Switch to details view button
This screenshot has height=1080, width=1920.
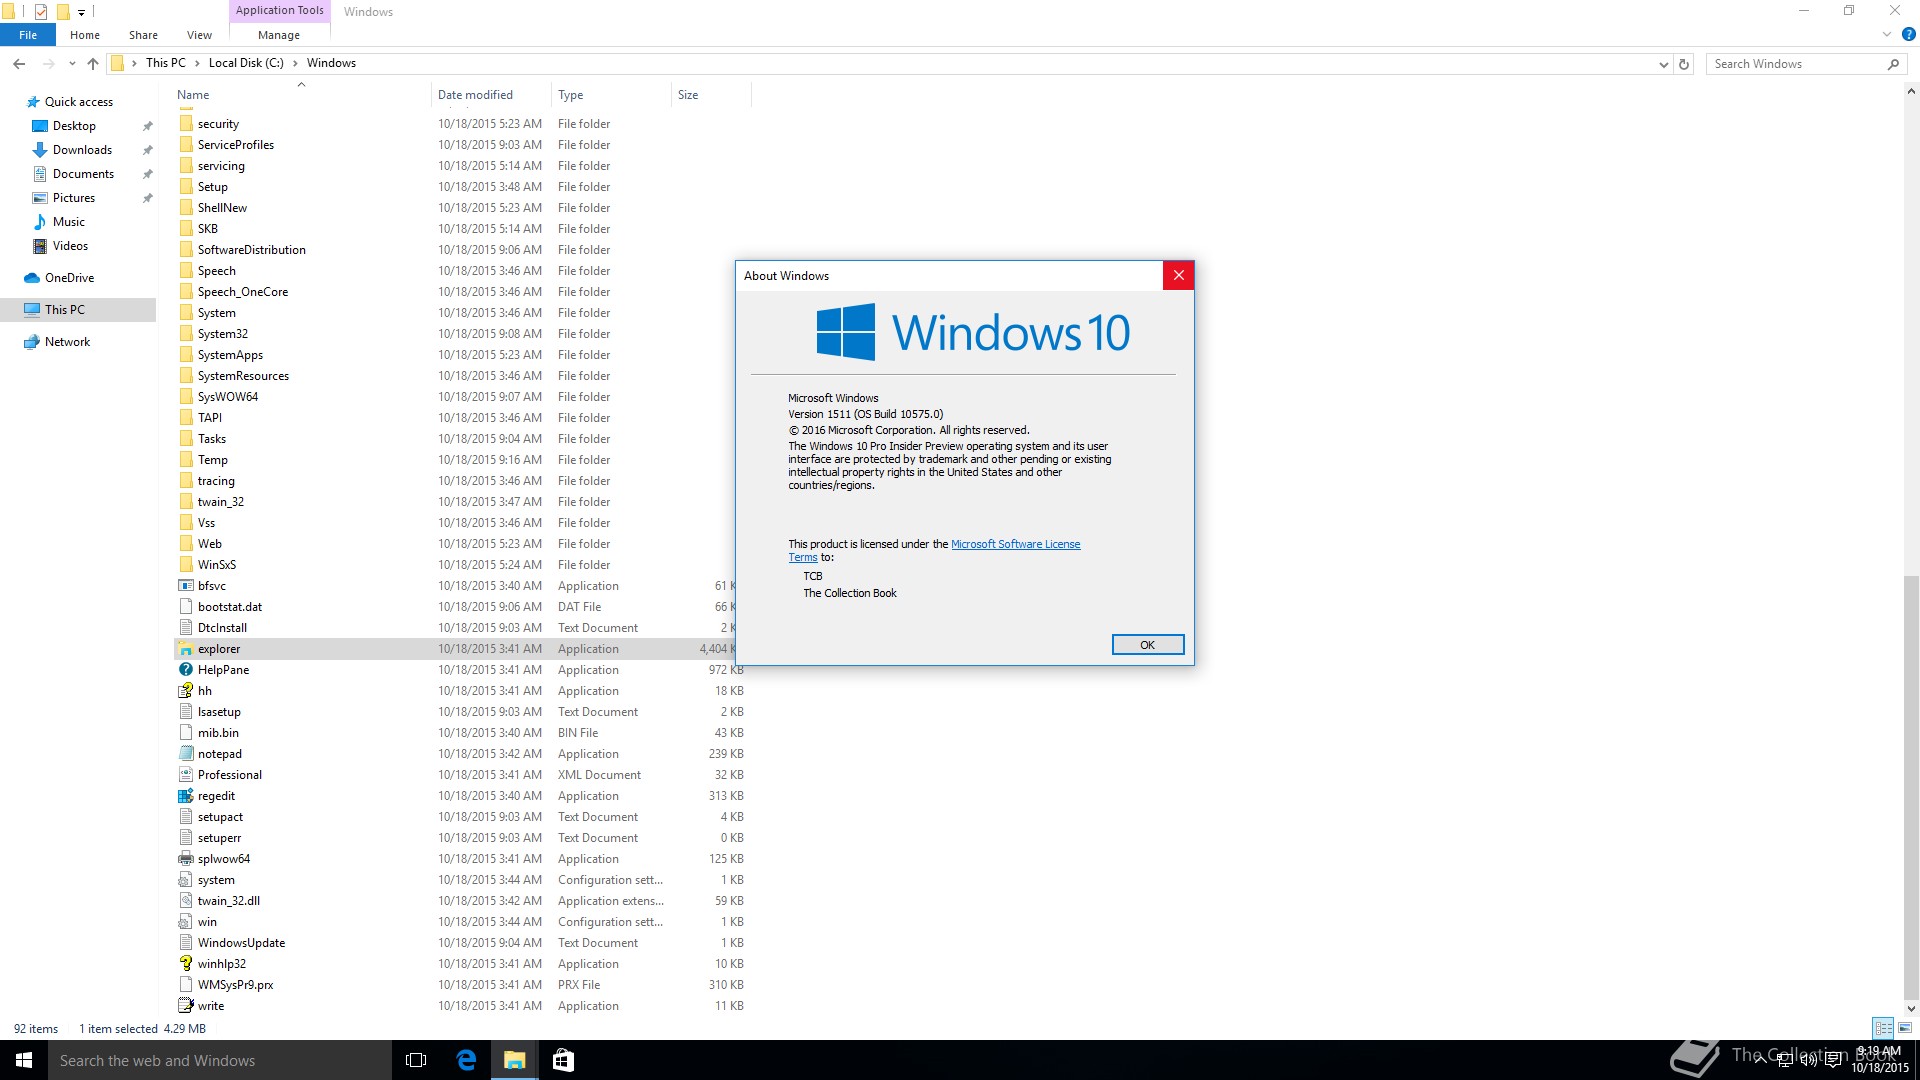(x=1883, y=1028)
